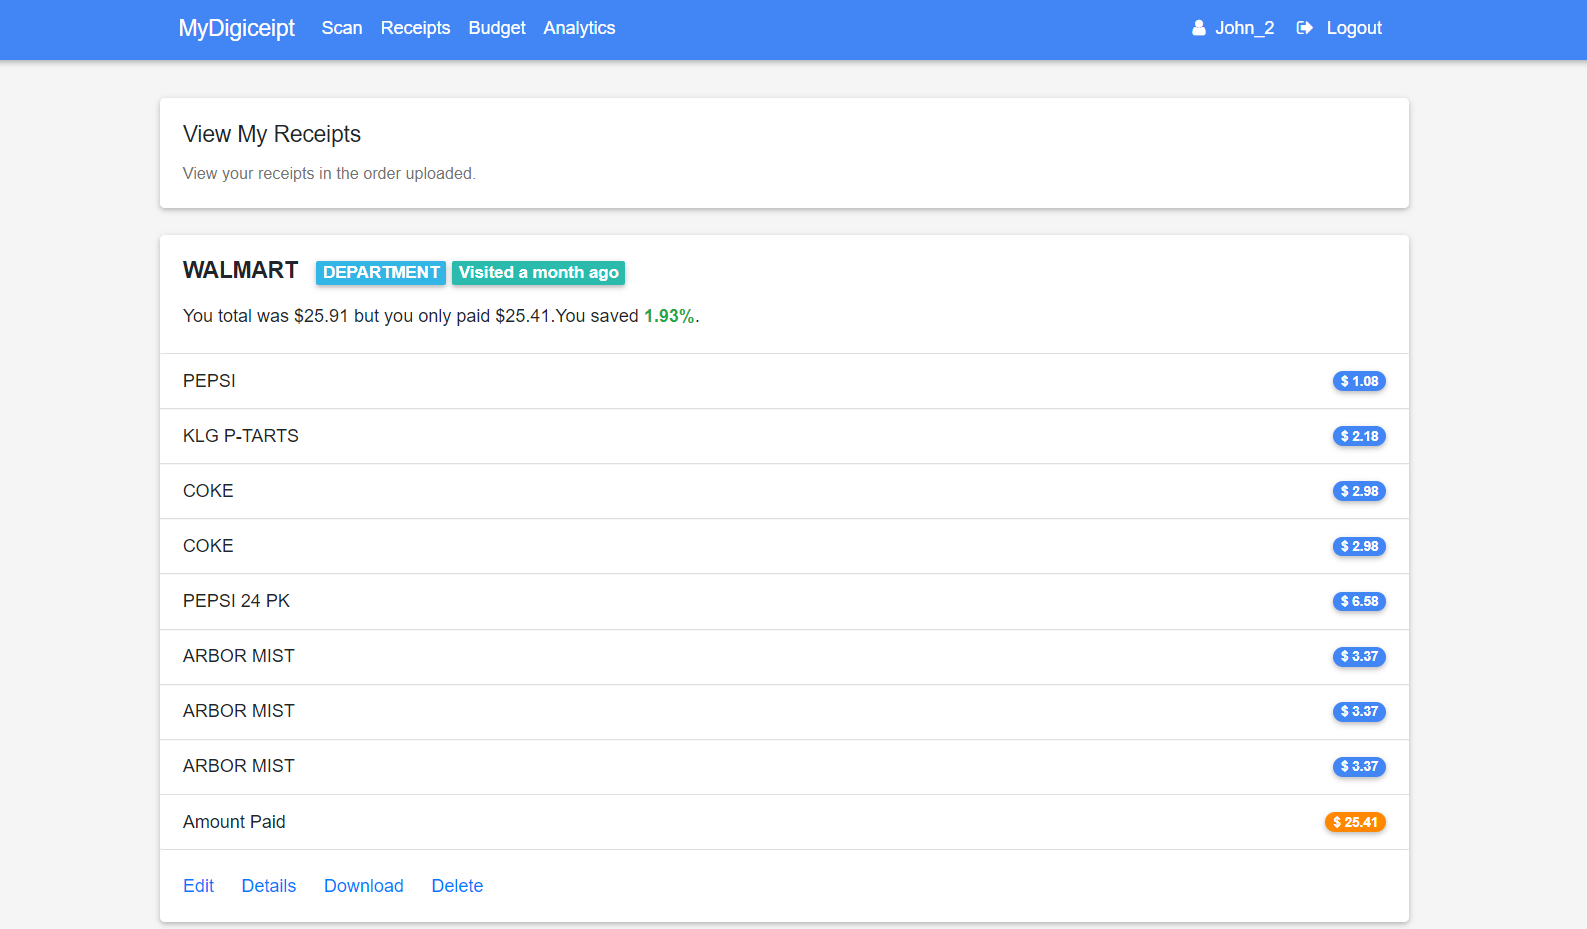
Task: Open the Receipts nav item
Action: (415, 28)
